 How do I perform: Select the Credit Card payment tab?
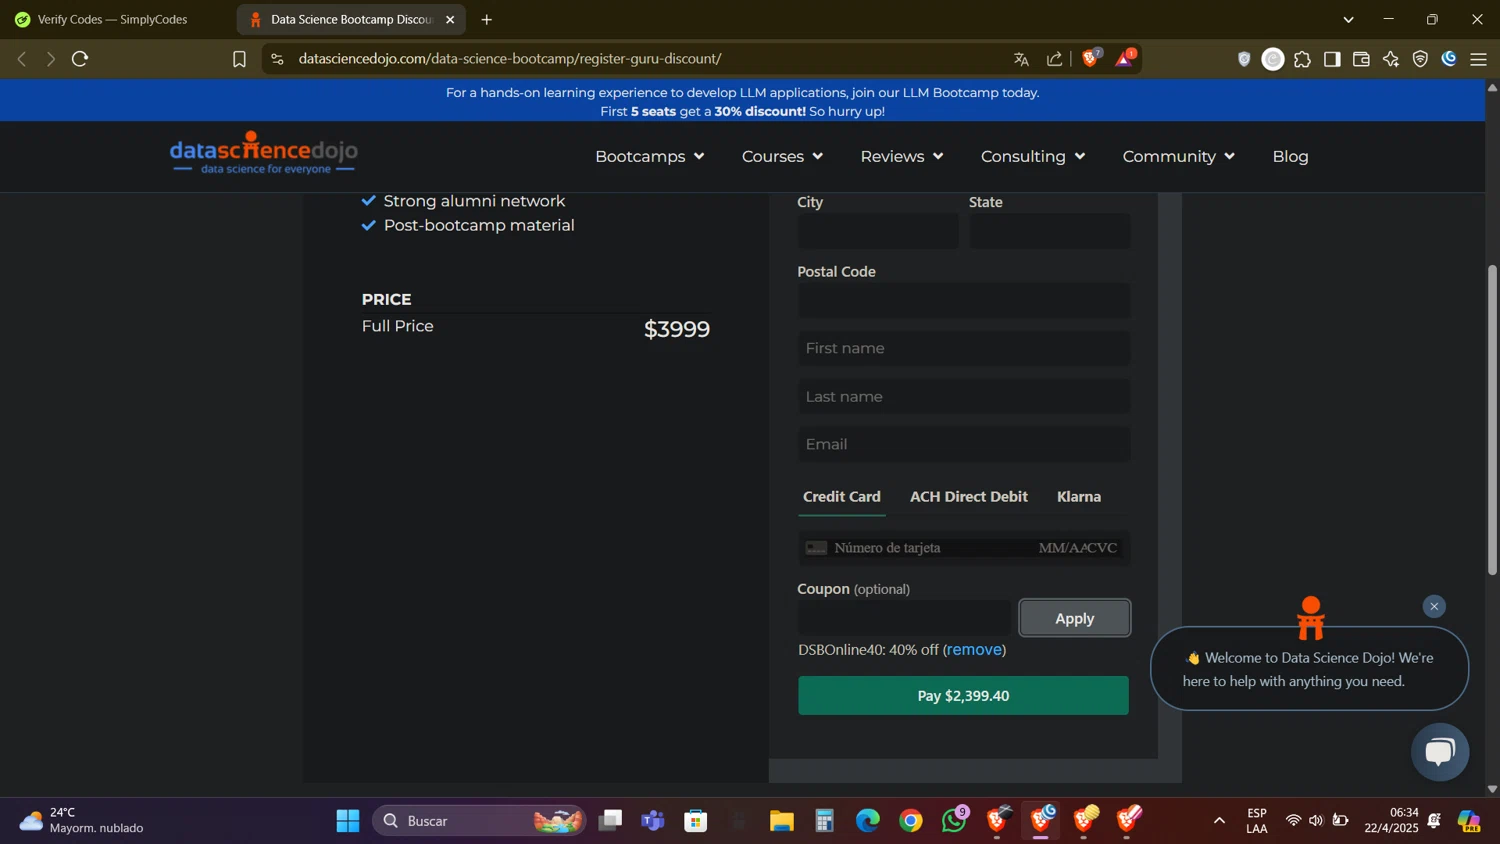842,497
